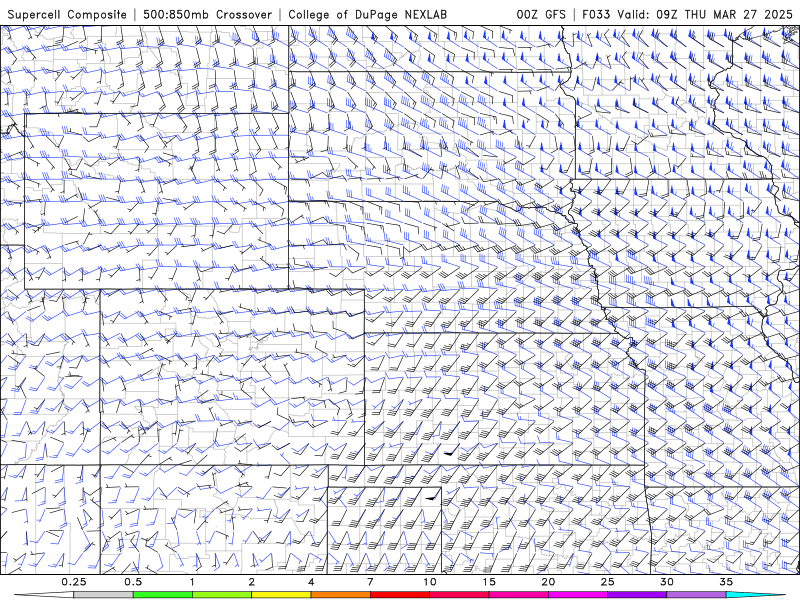
Task: Click the legend value "0.25"
Action: click(x=73, y=582)
